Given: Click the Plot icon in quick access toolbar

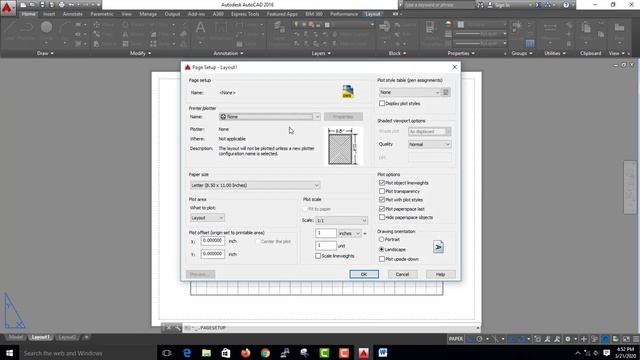Looking at the screenshot, I should [62, 5].
